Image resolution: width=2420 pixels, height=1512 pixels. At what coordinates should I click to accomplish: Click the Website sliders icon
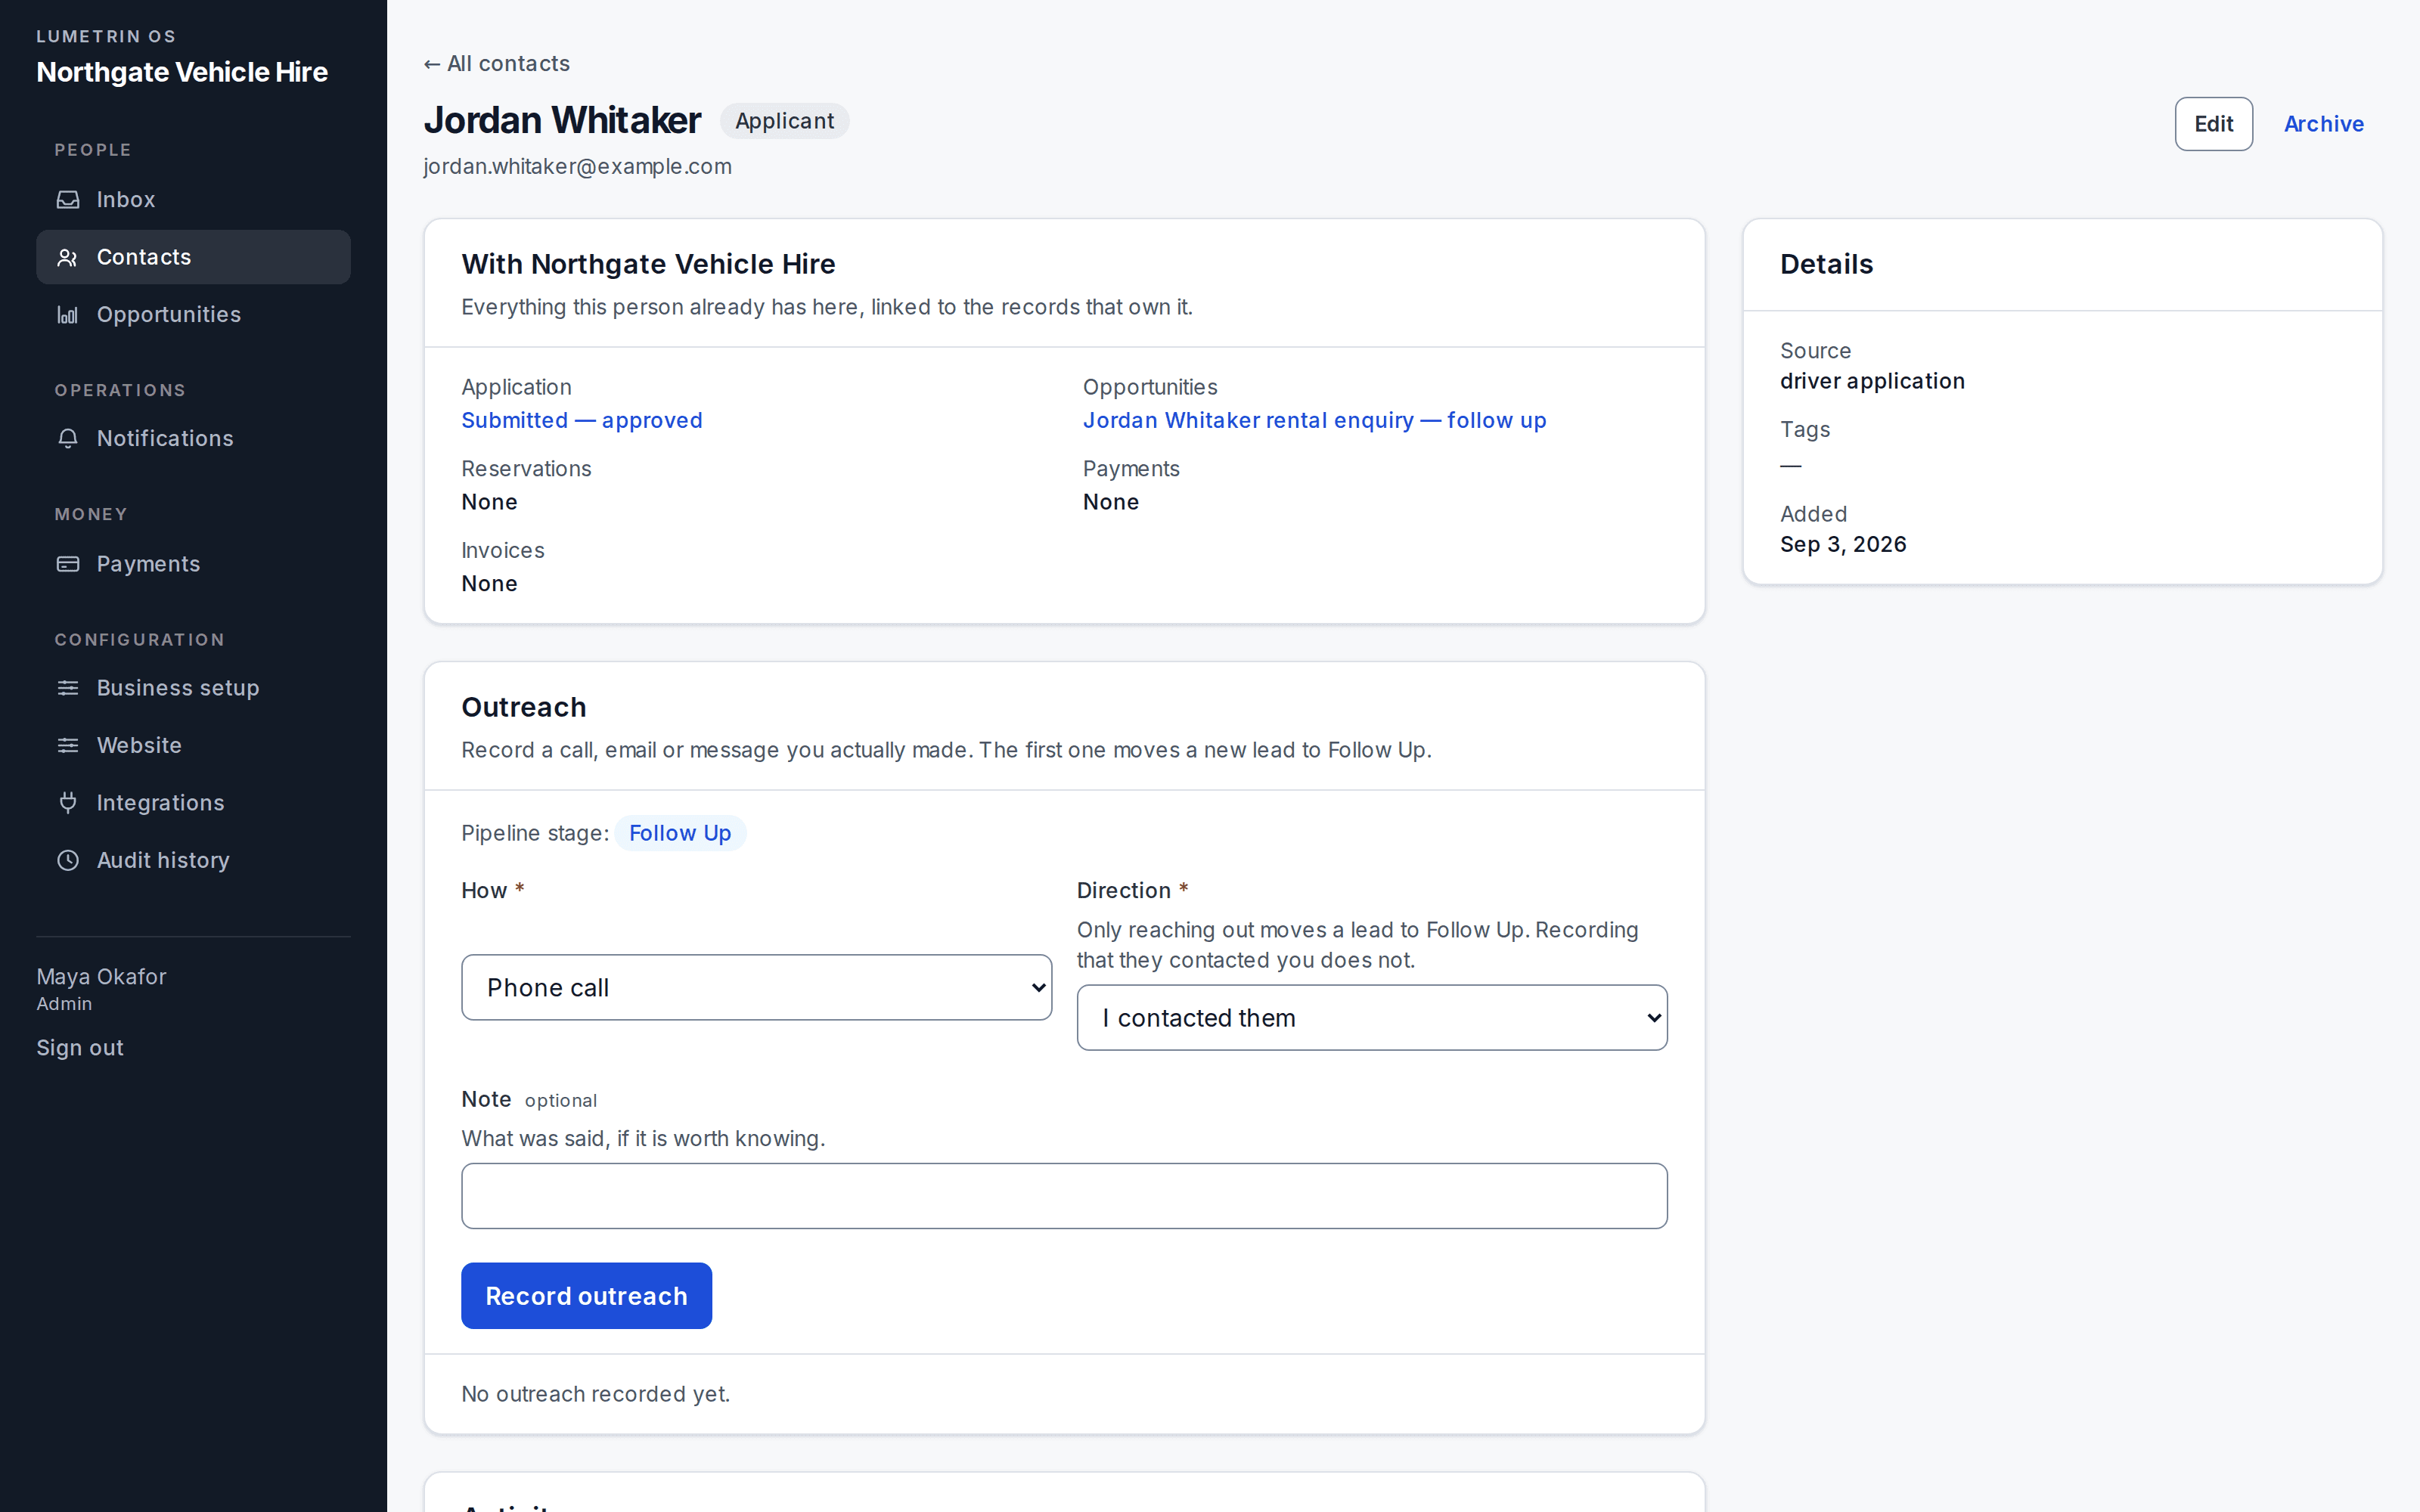pyautogui.click(x=68, y=746)
